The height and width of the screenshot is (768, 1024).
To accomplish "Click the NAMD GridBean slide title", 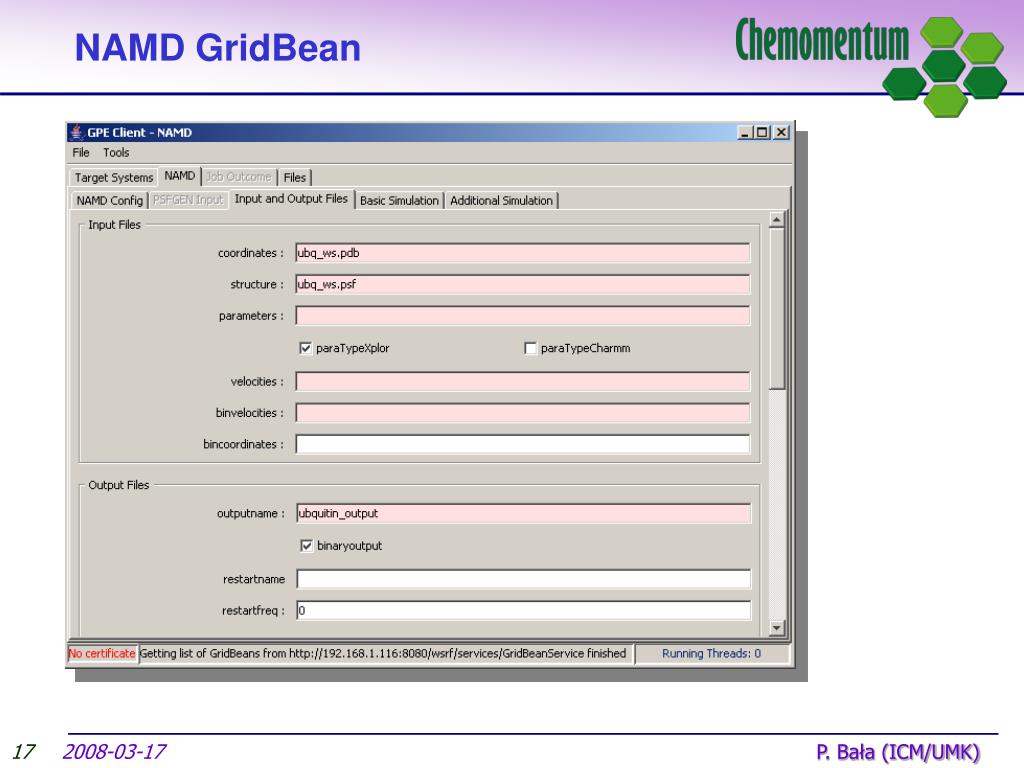I will coord(217,48).
